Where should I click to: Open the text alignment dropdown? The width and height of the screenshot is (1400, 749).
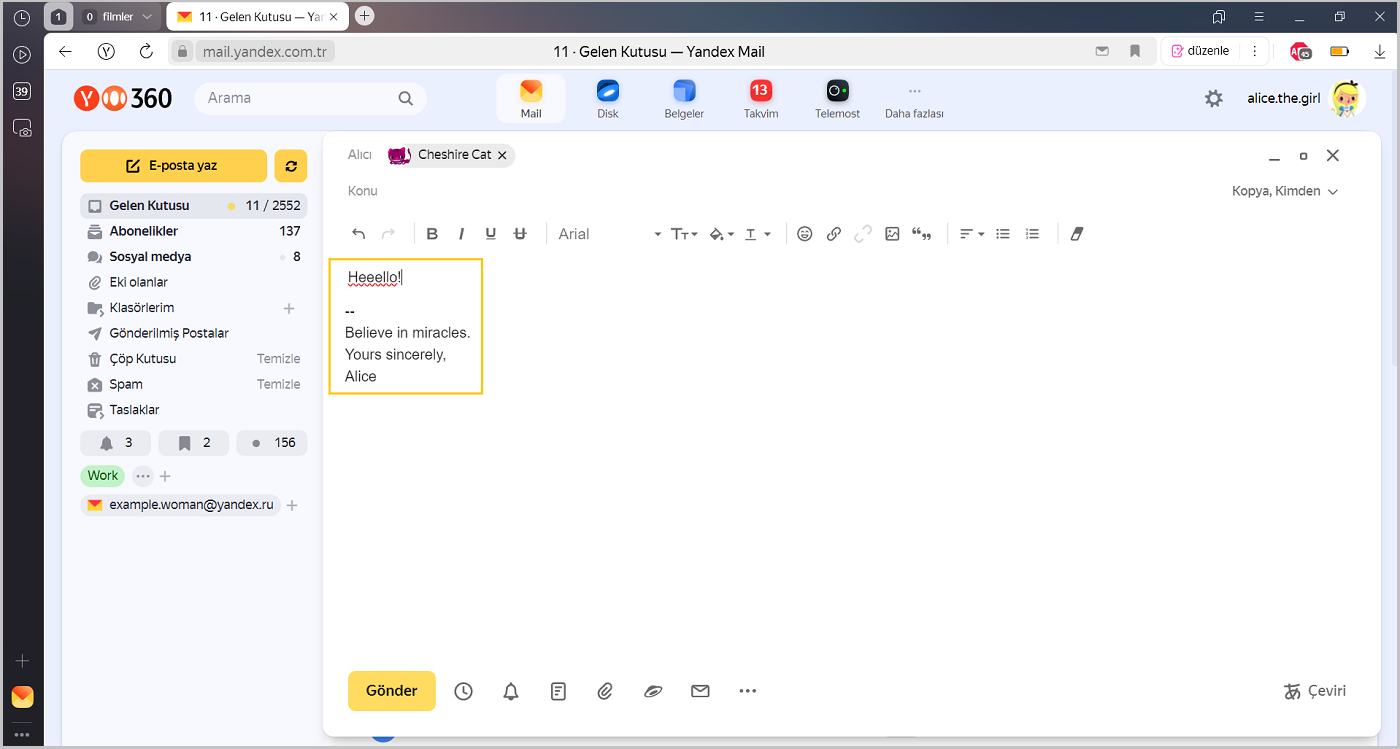click(971, 234)
